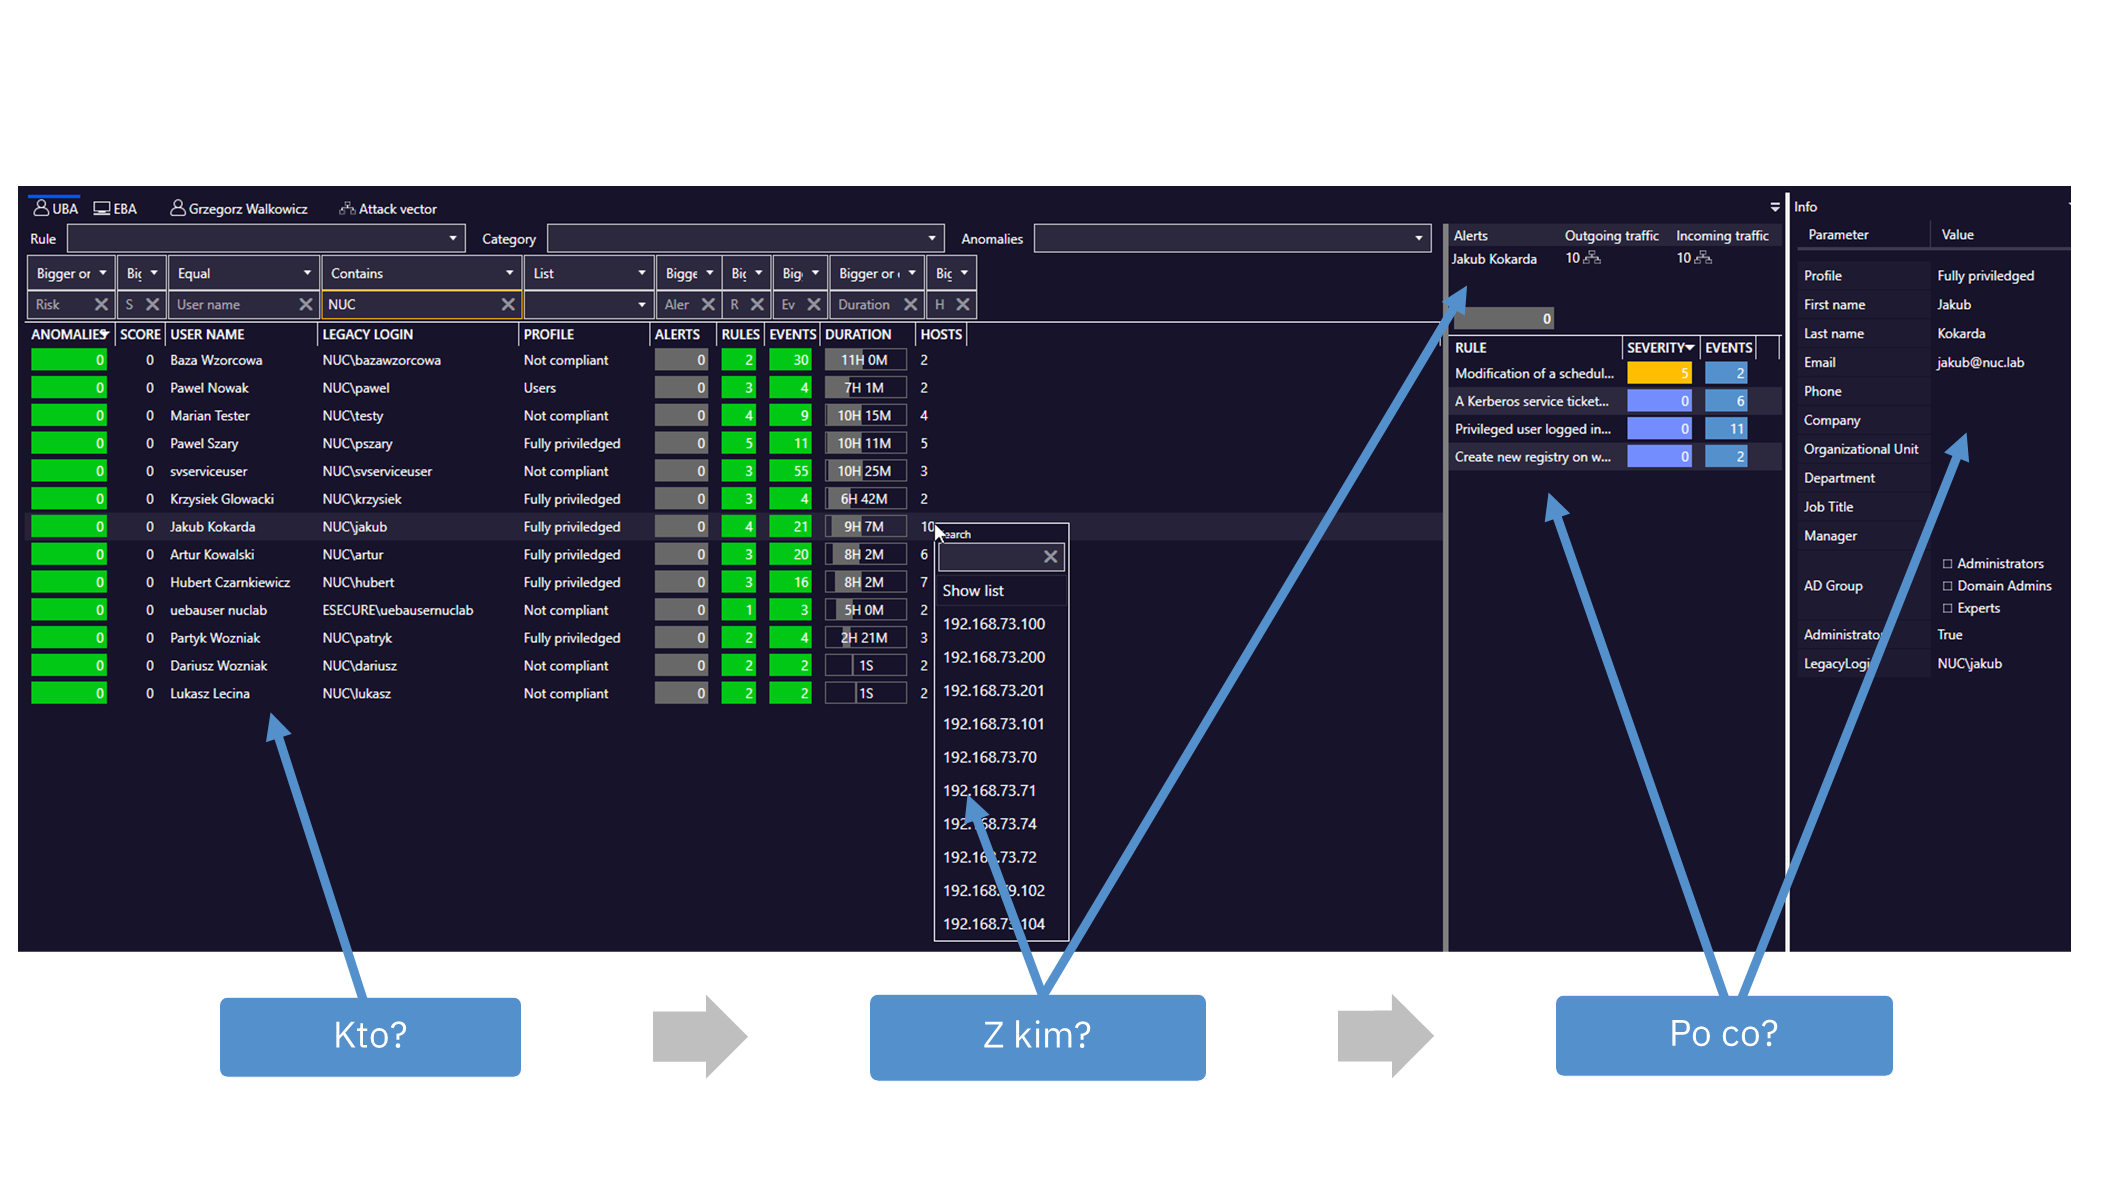Click the jakub@nuc.lab email value

1980,362
